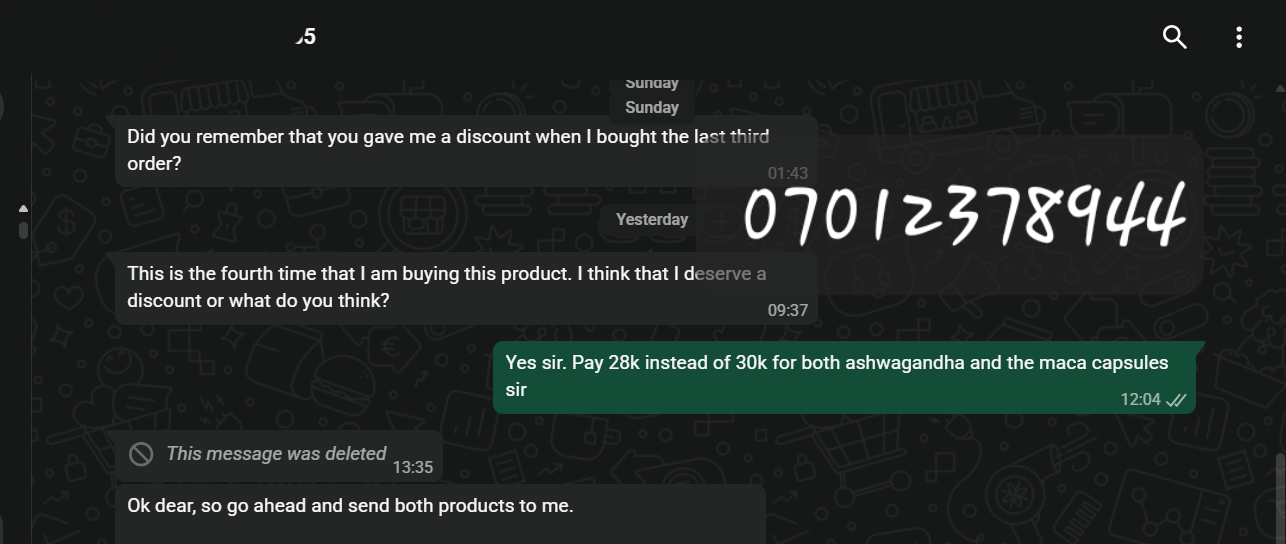Click the double check delivery ticks
This screenshot has width=1286, height=544.
[1177, 400]
